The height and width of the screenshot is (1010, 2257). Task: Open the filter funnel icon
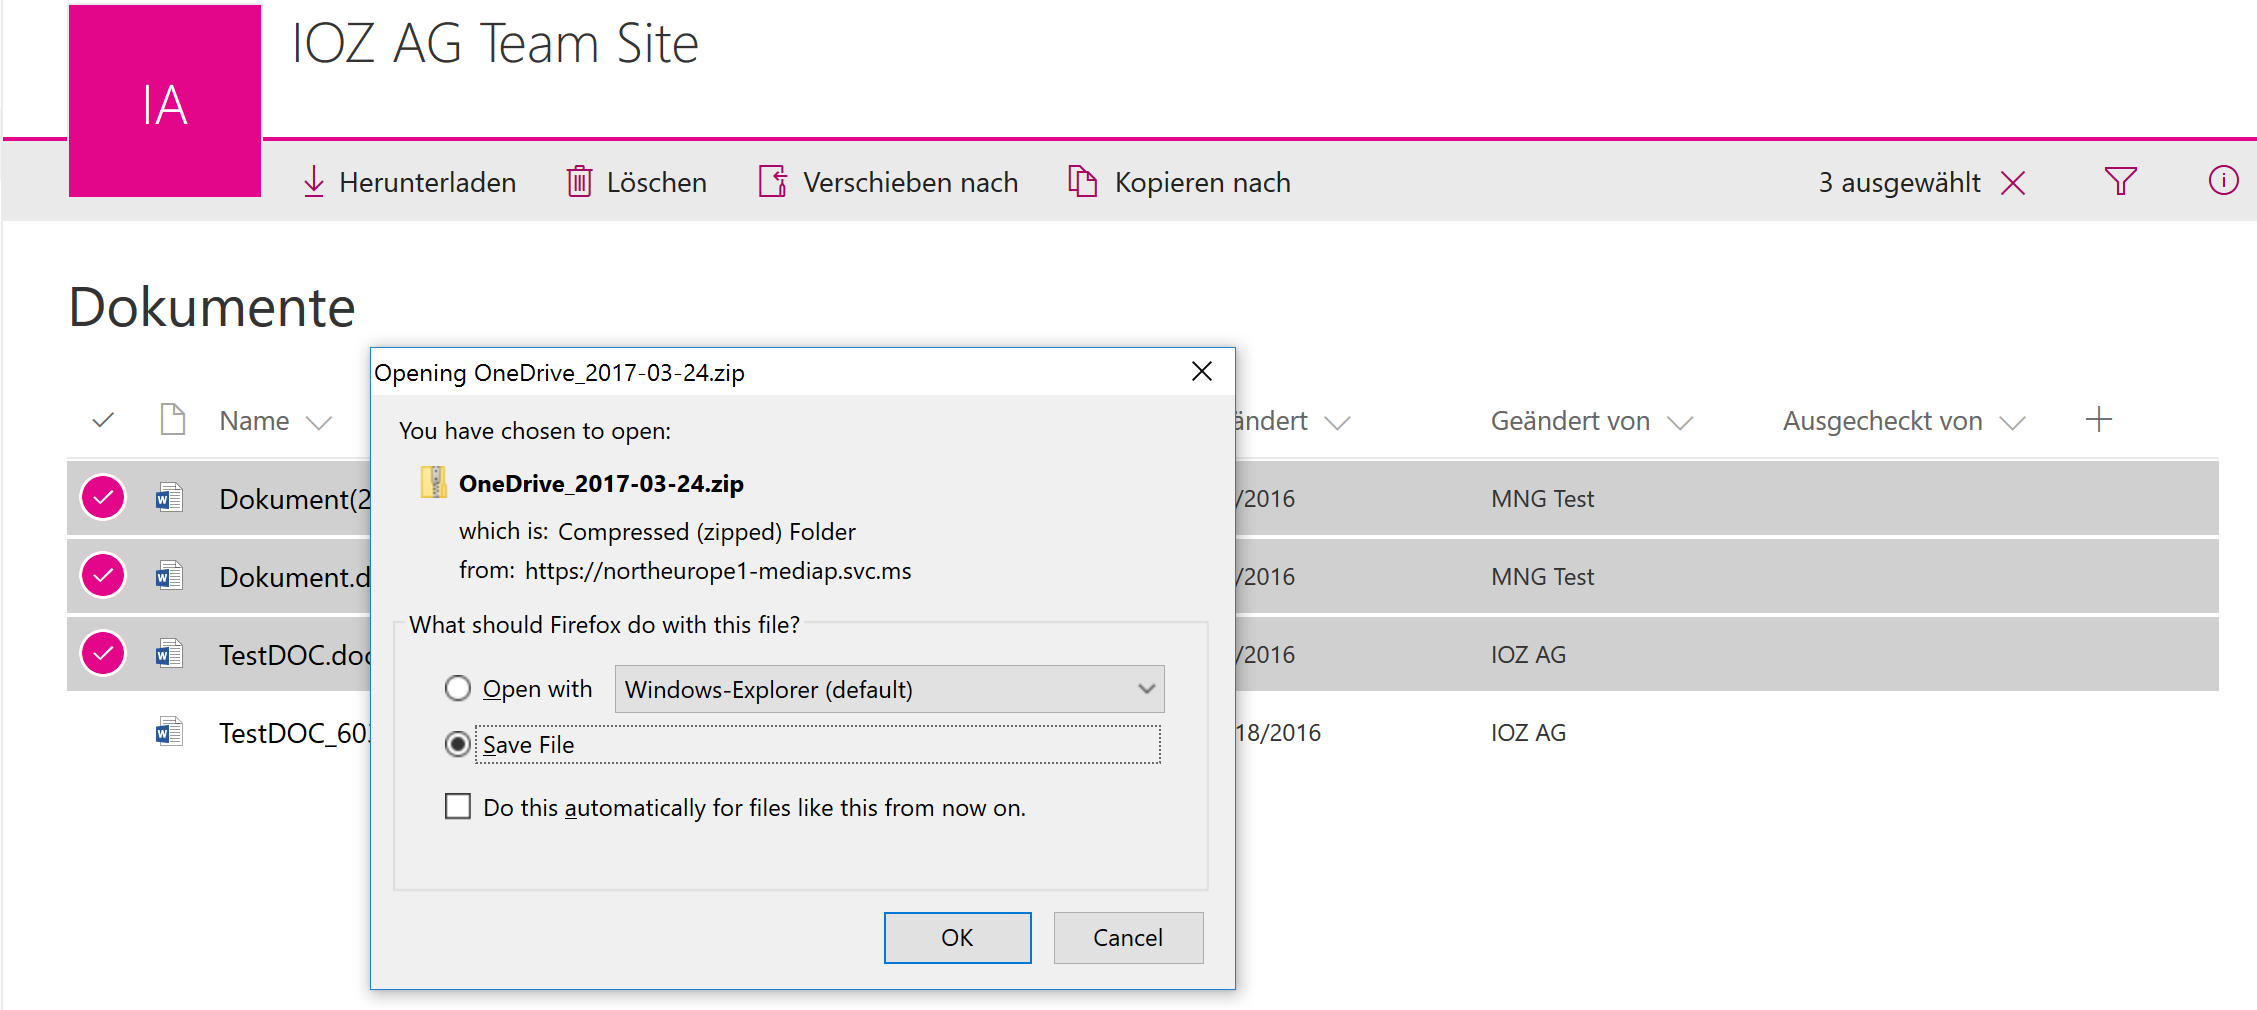click(x=2121, y=181)
